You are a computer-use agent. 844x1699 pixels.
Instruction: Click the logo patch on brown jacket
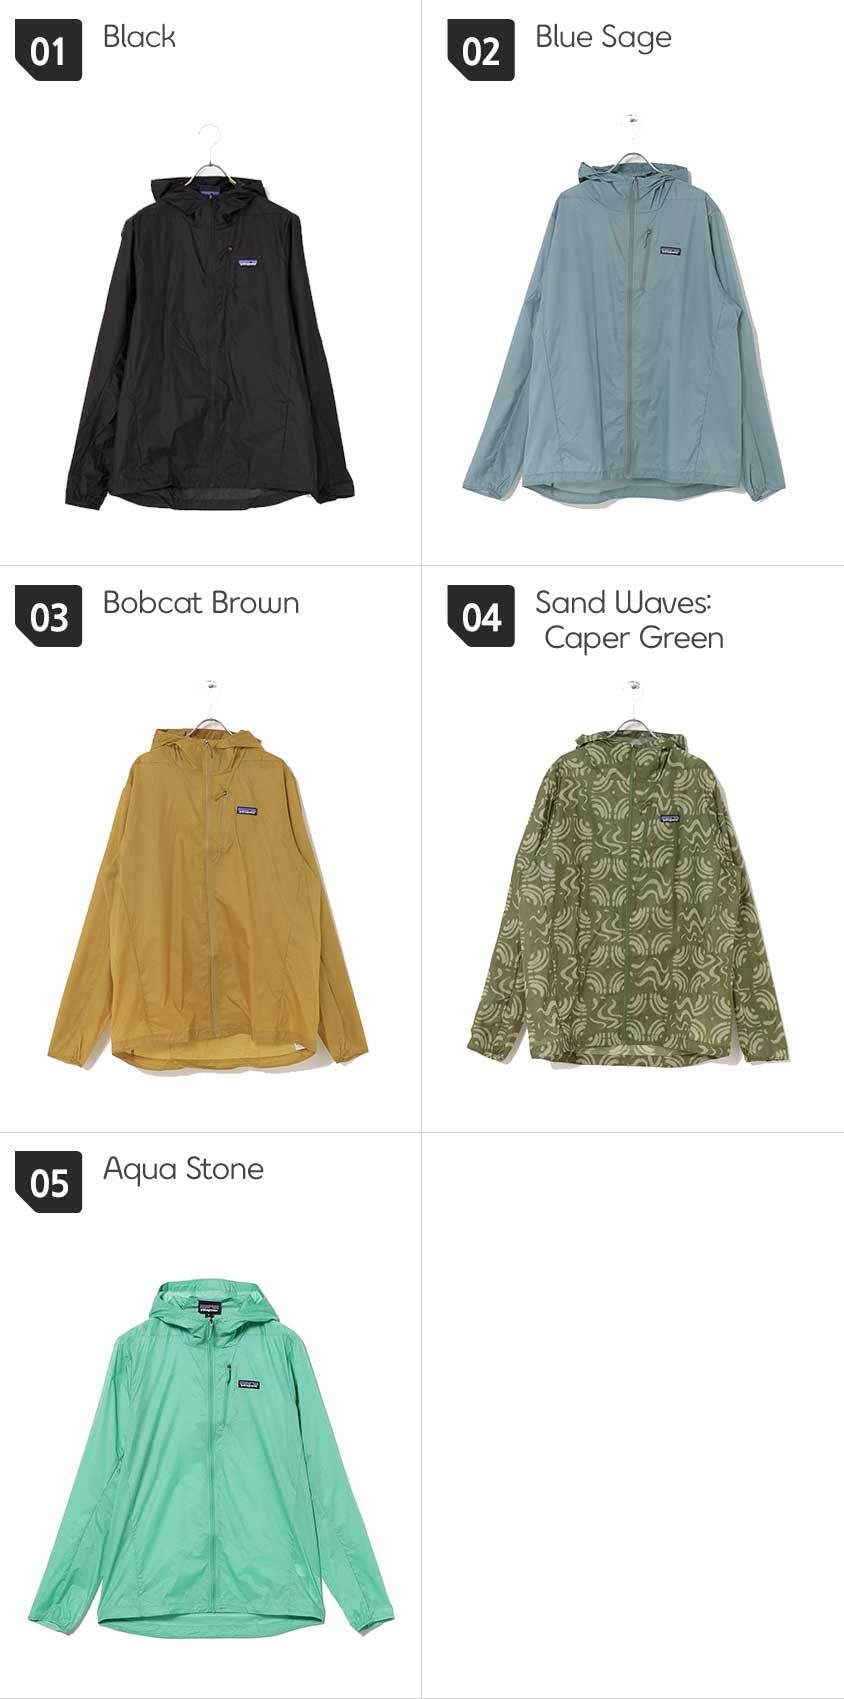tap(248, 811)
